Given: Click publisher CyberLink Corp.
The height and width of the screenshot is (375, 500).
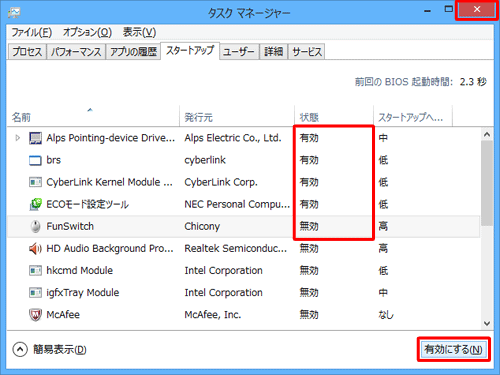Looking at the screenshot, I should pos(221,182).
